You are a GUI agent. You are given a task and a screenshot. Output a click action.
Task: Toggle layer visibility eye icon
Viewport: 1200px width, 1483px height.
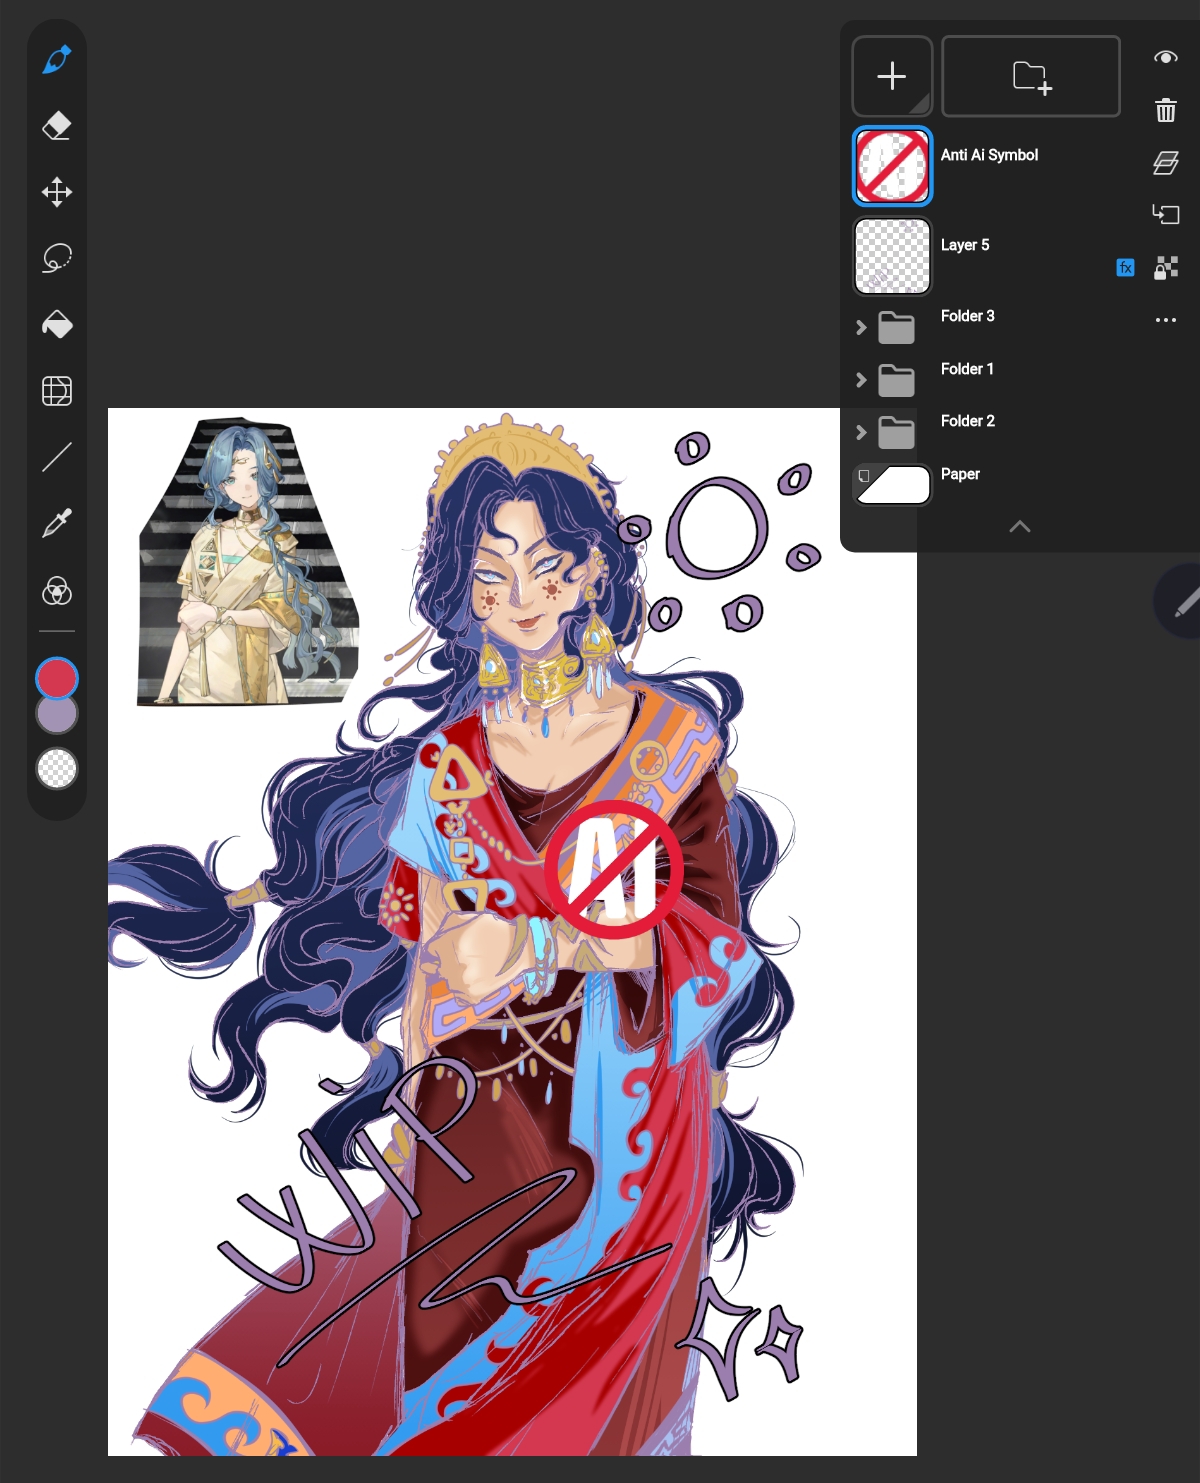coord(1165,58)
